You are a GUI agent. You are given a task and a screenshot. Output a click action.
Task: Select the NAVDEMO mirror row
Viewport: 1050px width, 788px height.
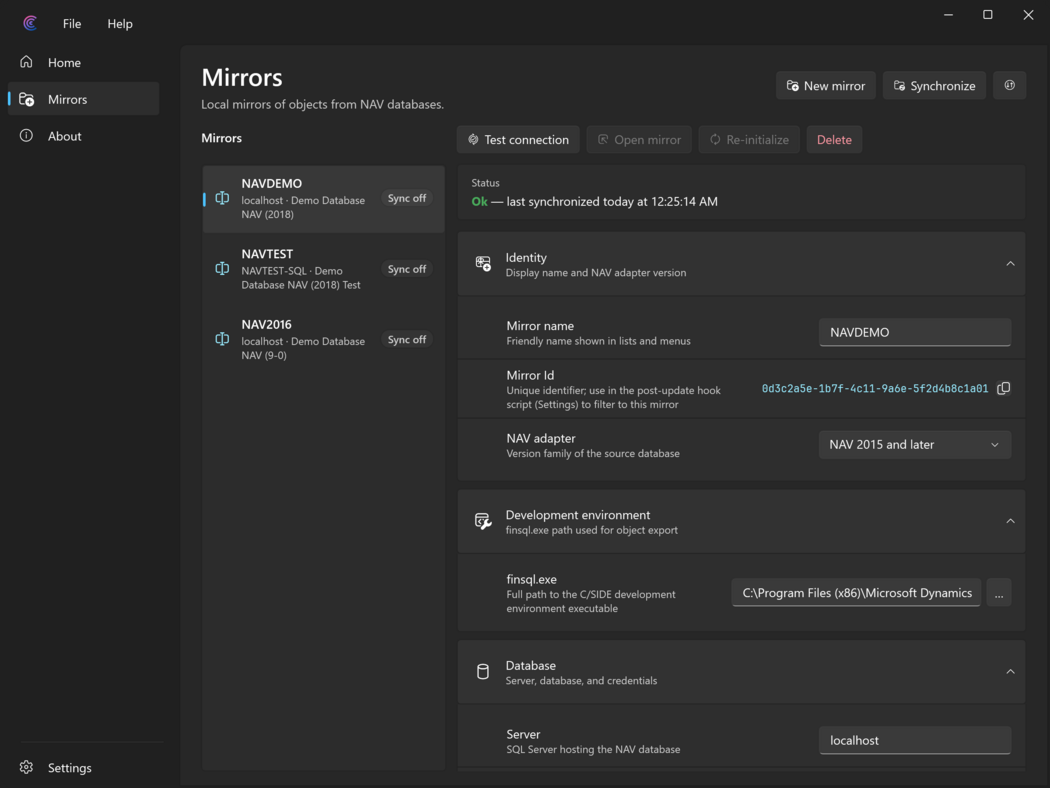[x=323, y=199]
